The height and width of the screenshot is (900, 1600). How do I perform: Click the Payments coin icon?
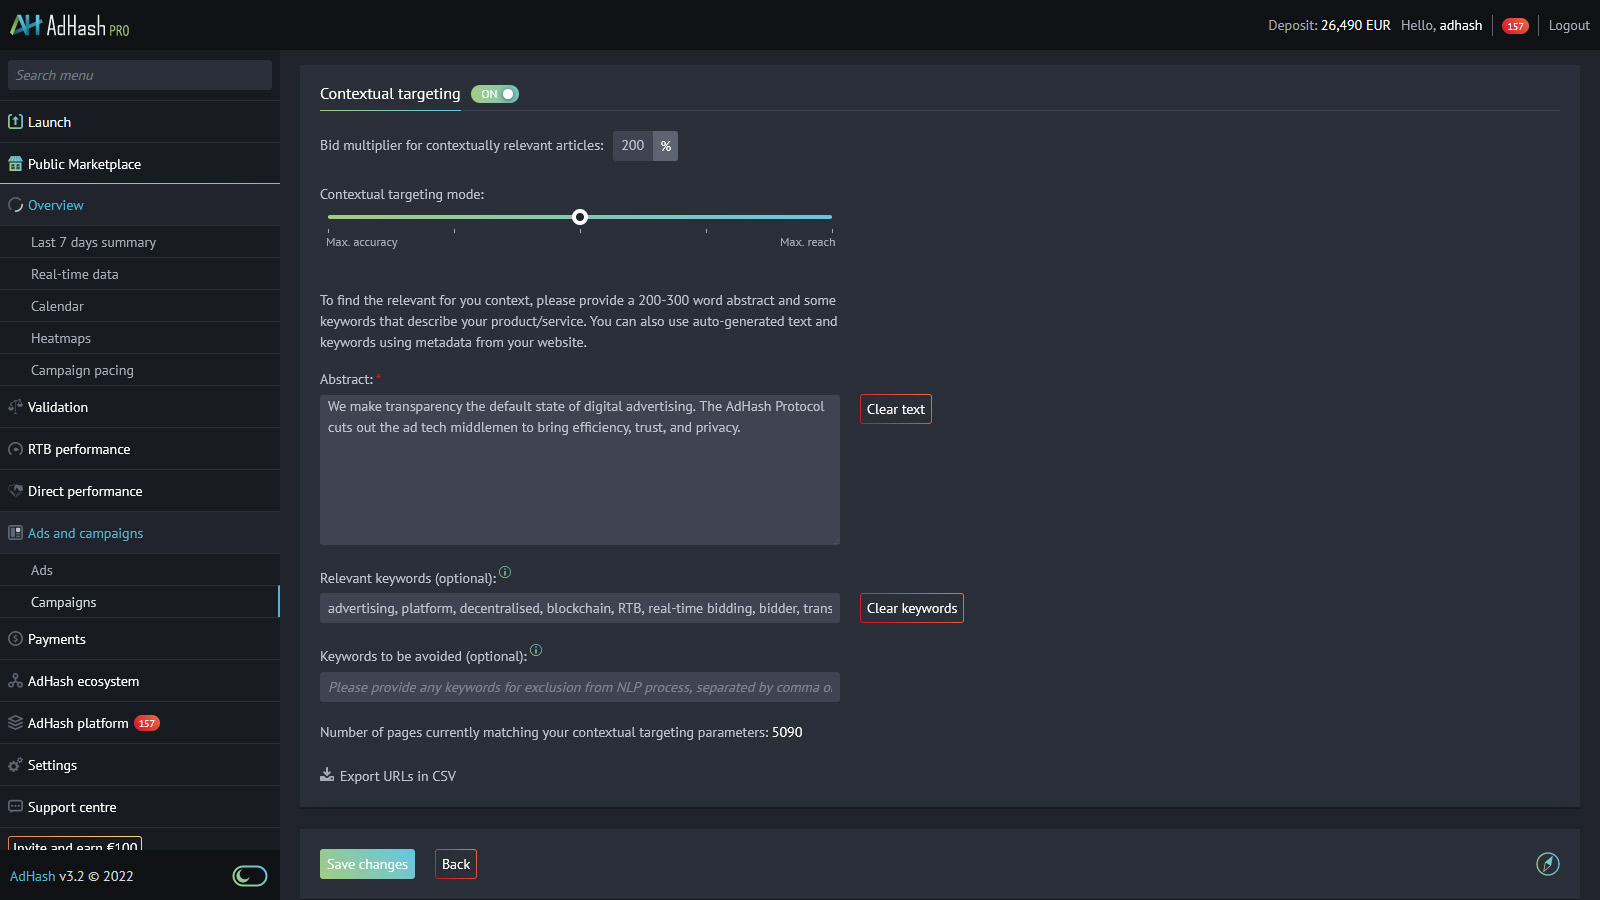pyautogui.click(x=15, y=638)
